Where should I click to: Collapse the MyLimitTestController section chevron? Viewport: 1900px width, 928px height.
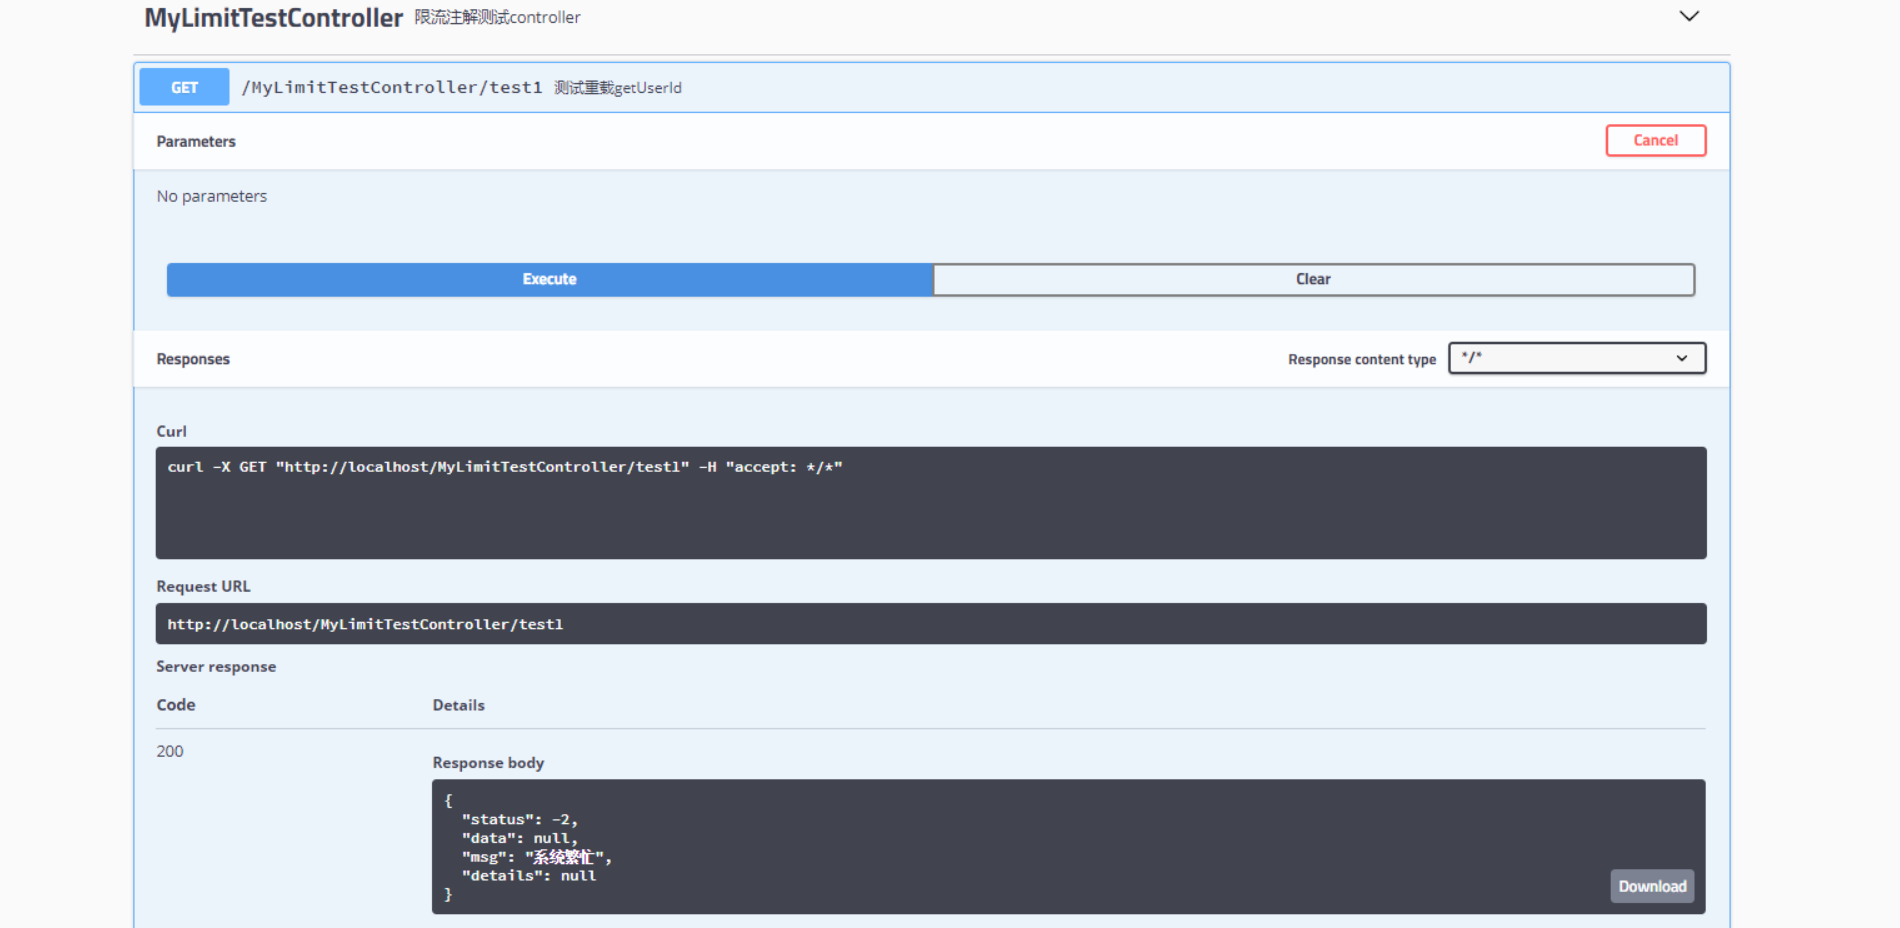click(x=1689, y=16)
